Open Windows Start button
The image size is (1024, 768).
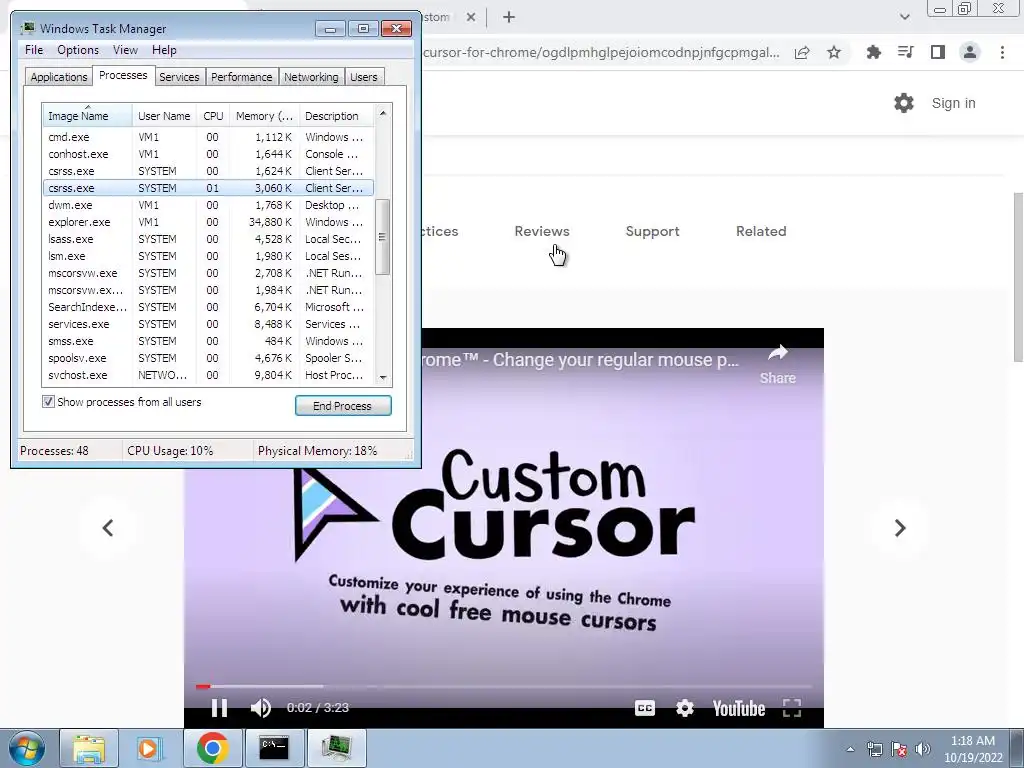coord(27,748)
